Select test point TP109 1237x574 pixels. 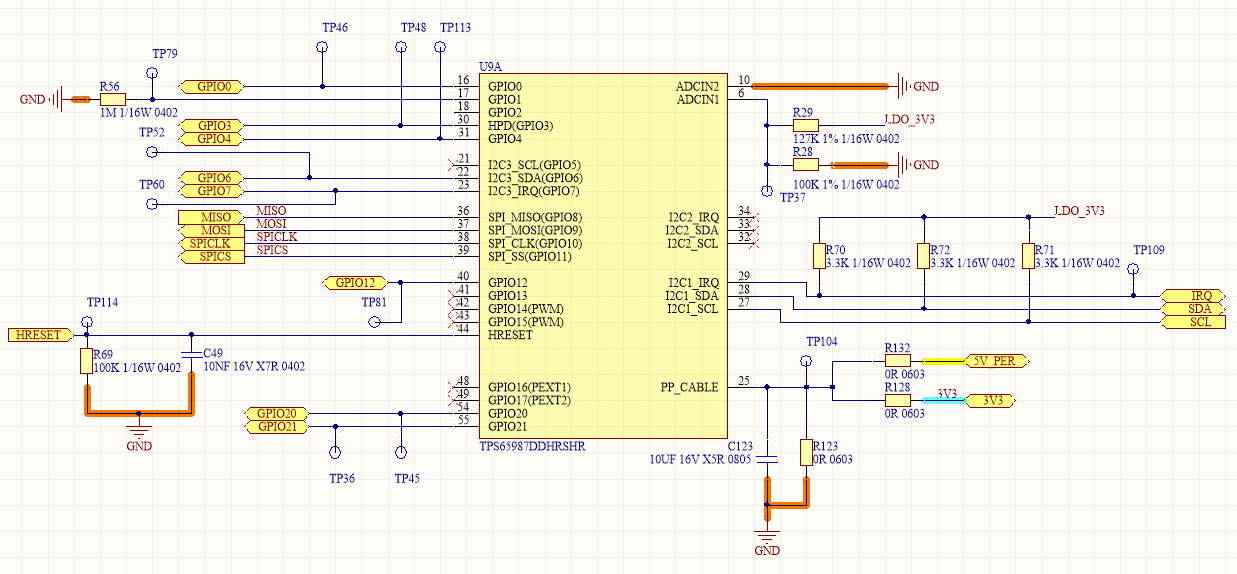pos(1133,270)
